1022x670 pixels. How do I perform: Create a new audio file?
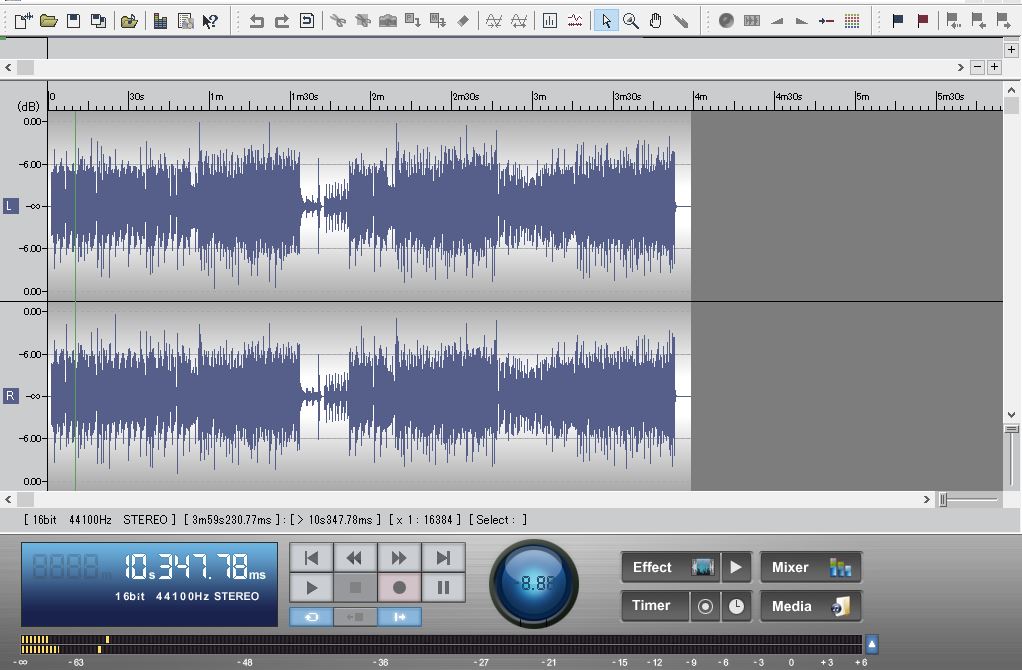point(23,21)
